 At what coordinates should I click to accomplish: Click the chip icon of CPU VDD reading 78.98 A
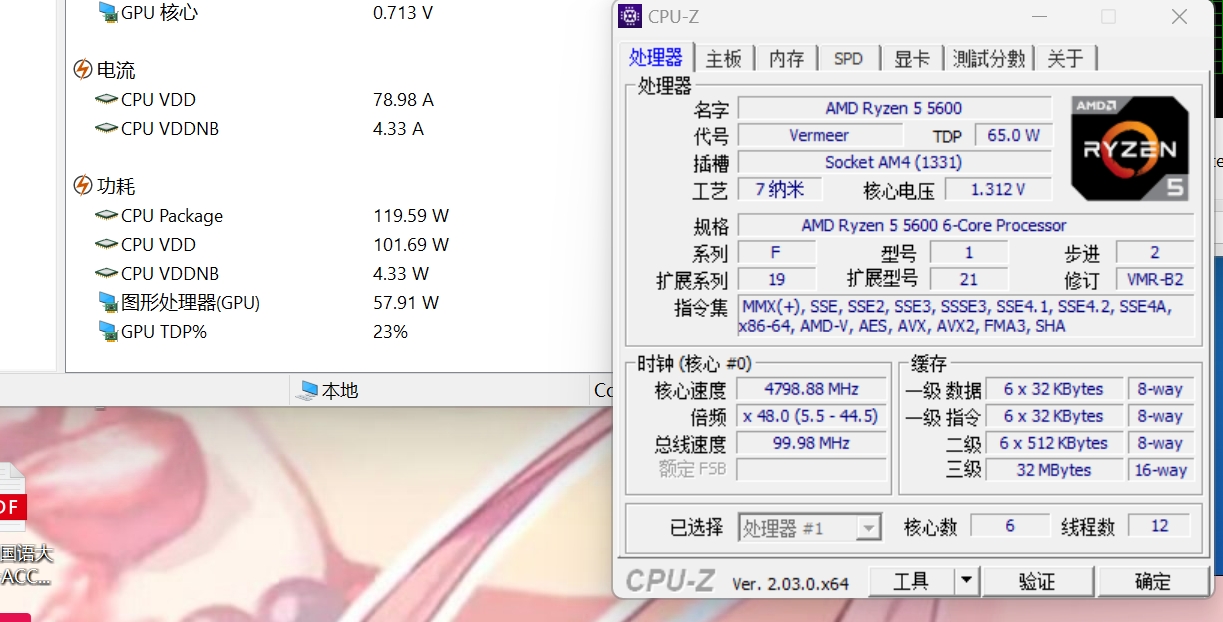pos(106,99)
